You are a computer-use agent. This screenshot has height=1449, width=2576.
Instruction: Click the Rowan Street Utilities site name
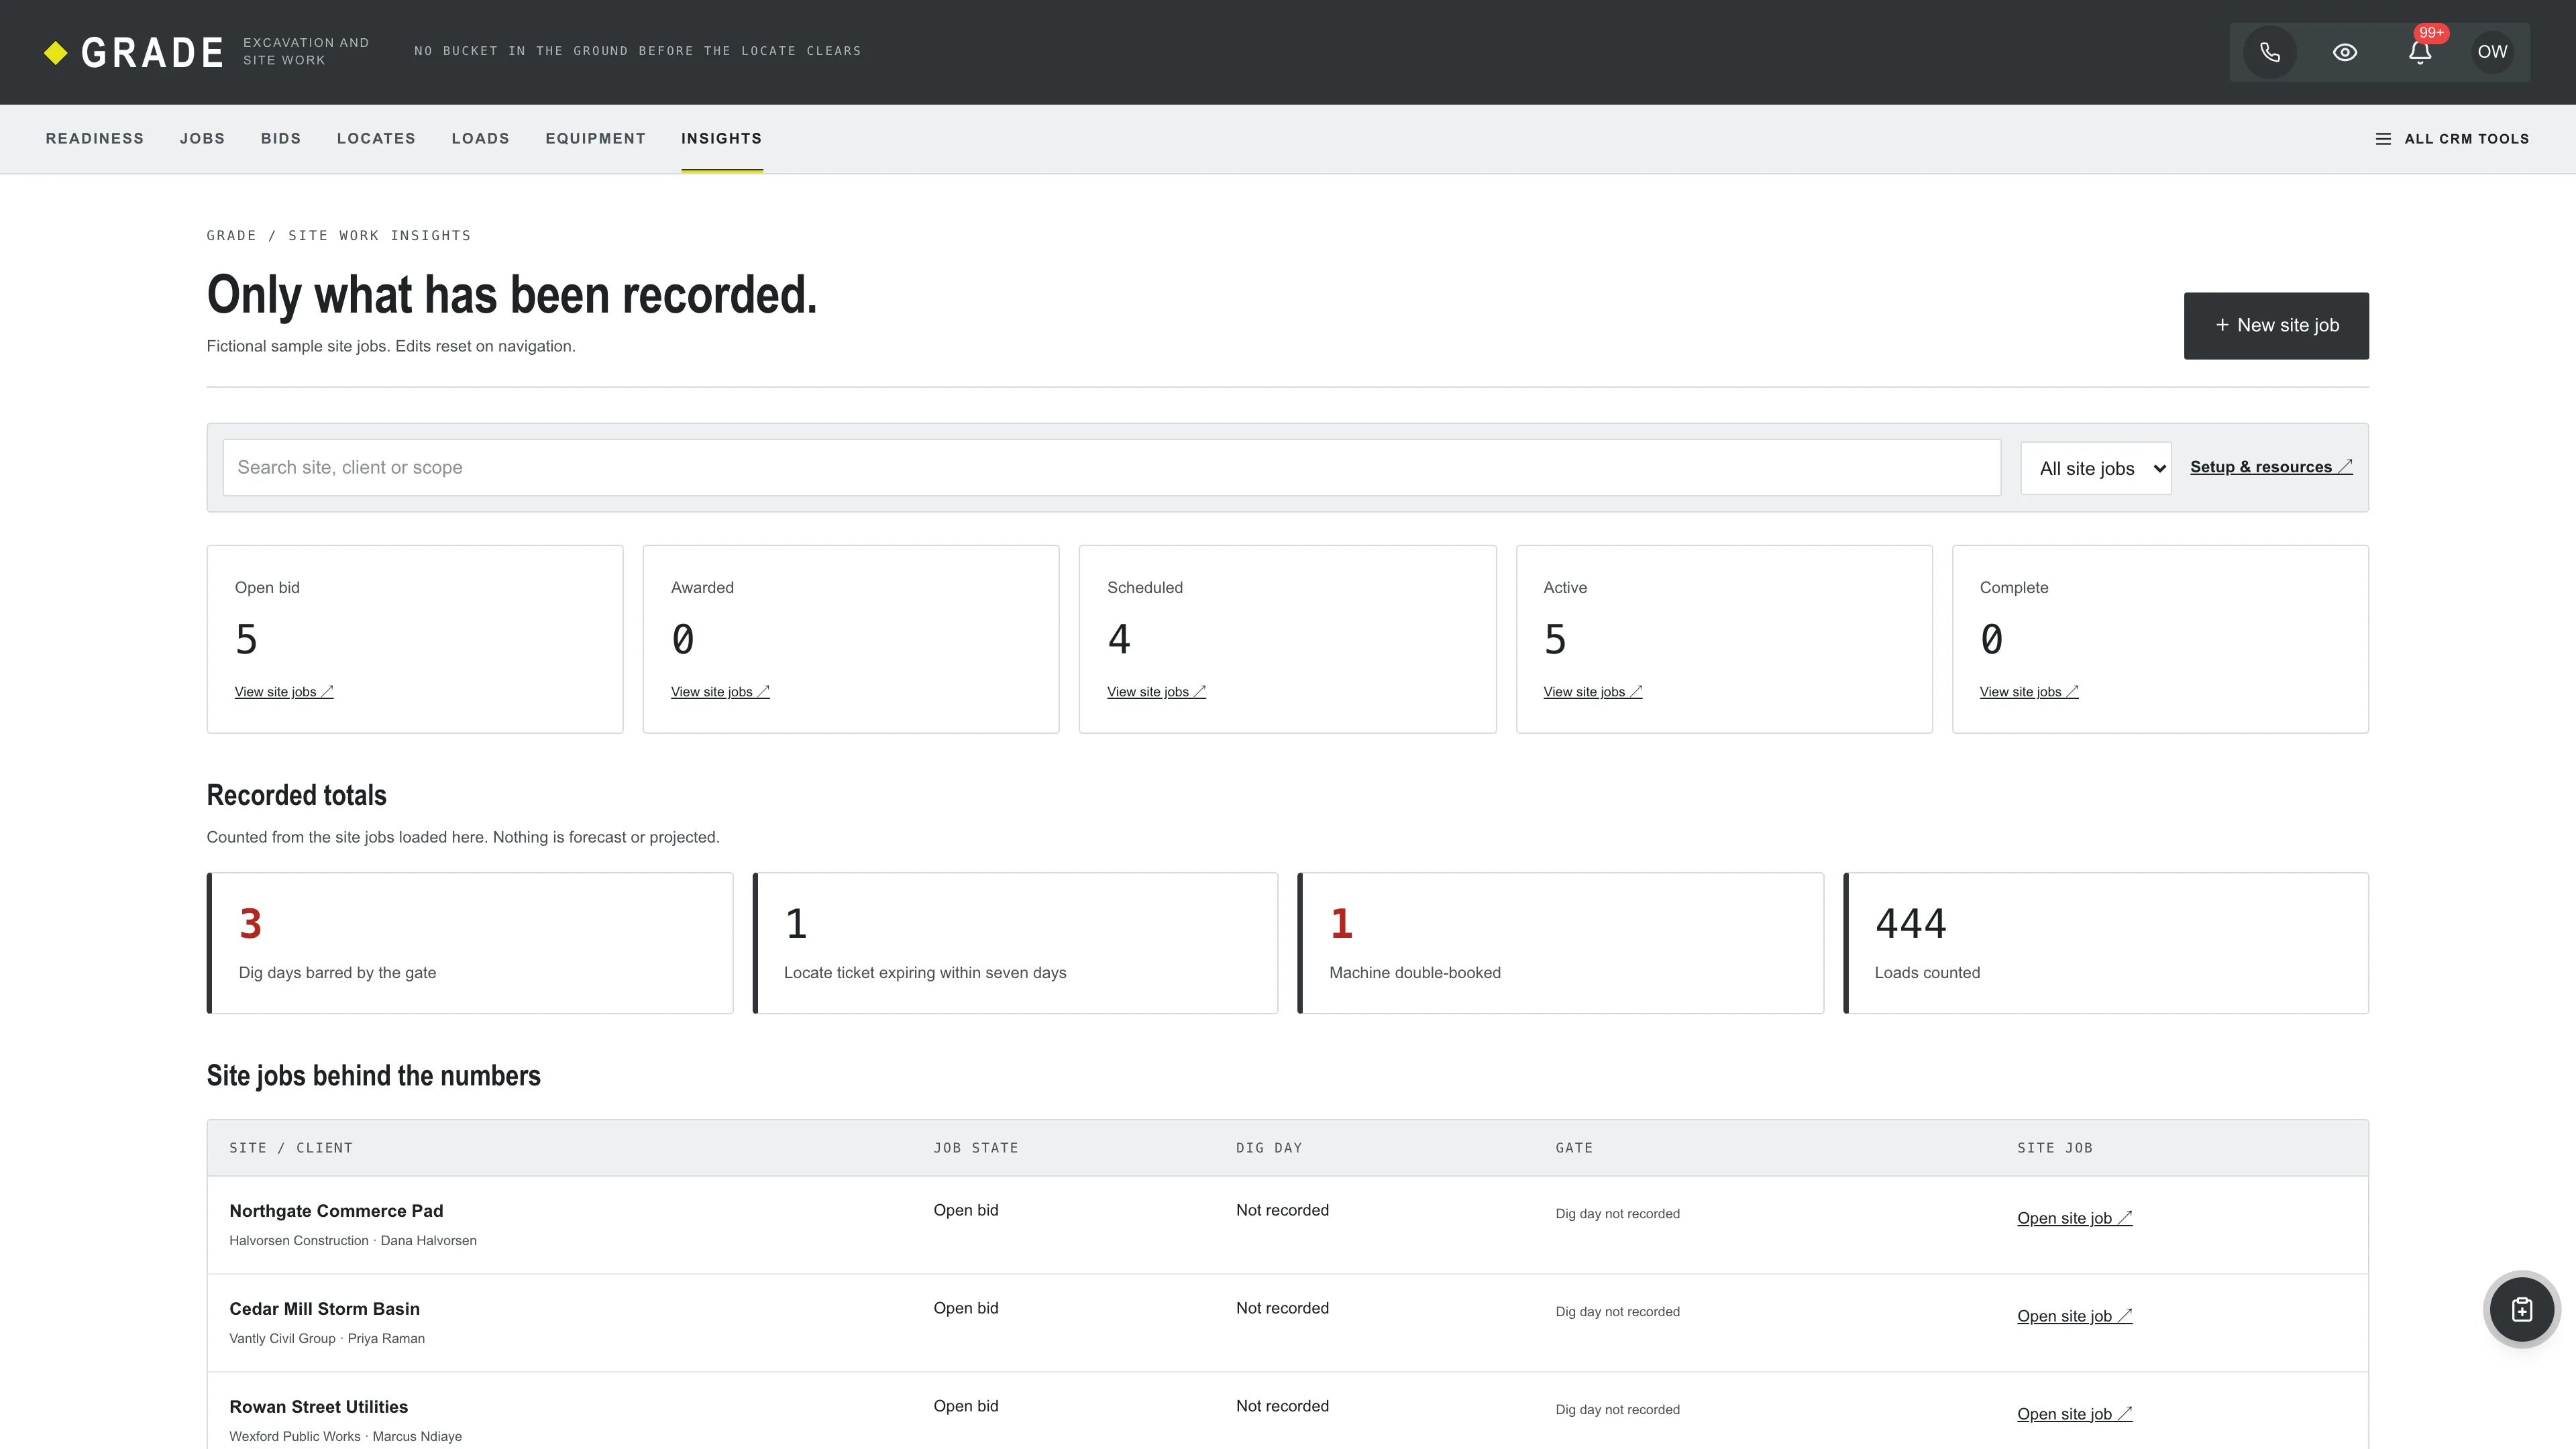(x=319, y=1407)
